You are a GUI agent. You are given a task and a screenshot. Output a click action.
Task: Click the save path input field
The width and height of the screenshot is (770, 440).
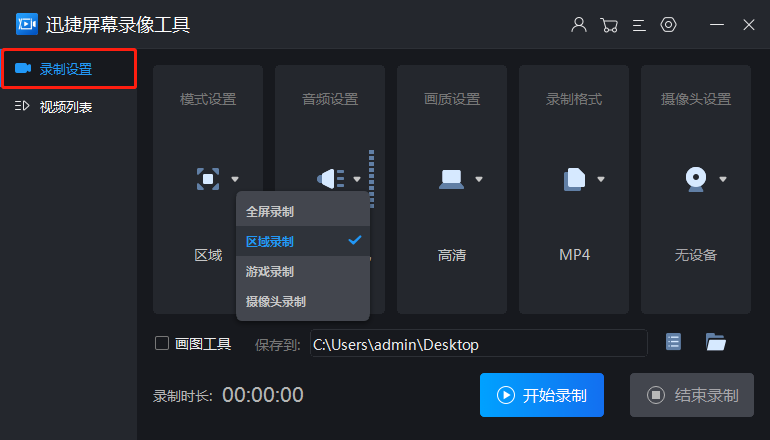pyautogui.click(x=479, y=343)
